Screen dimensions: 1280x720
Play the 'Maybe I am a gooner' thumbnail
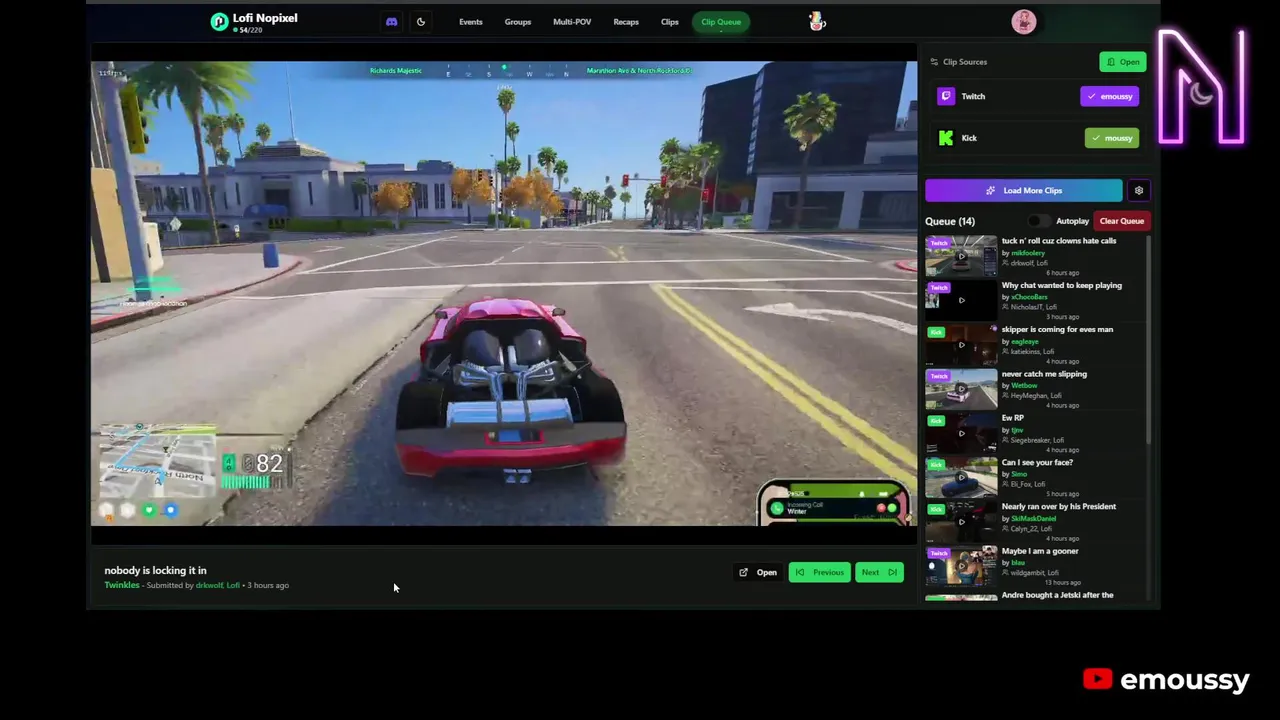961,566
